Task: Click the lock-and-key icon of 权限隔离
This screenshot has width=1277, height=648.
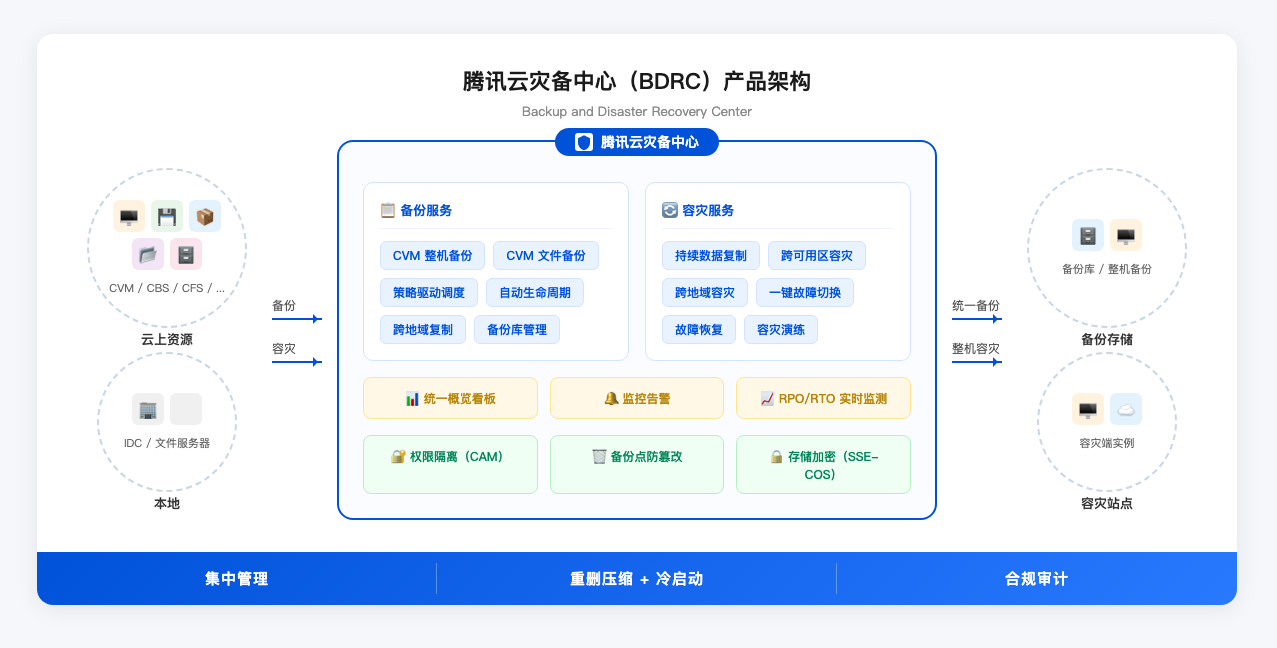Action: (x=398, y=456)
